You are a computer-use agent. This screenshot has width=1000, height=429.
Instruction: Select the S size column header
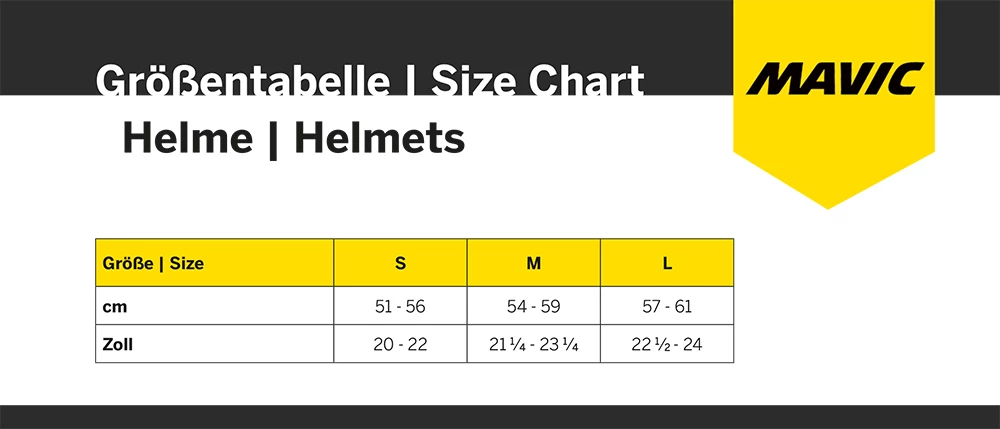[x=400, y=264]
